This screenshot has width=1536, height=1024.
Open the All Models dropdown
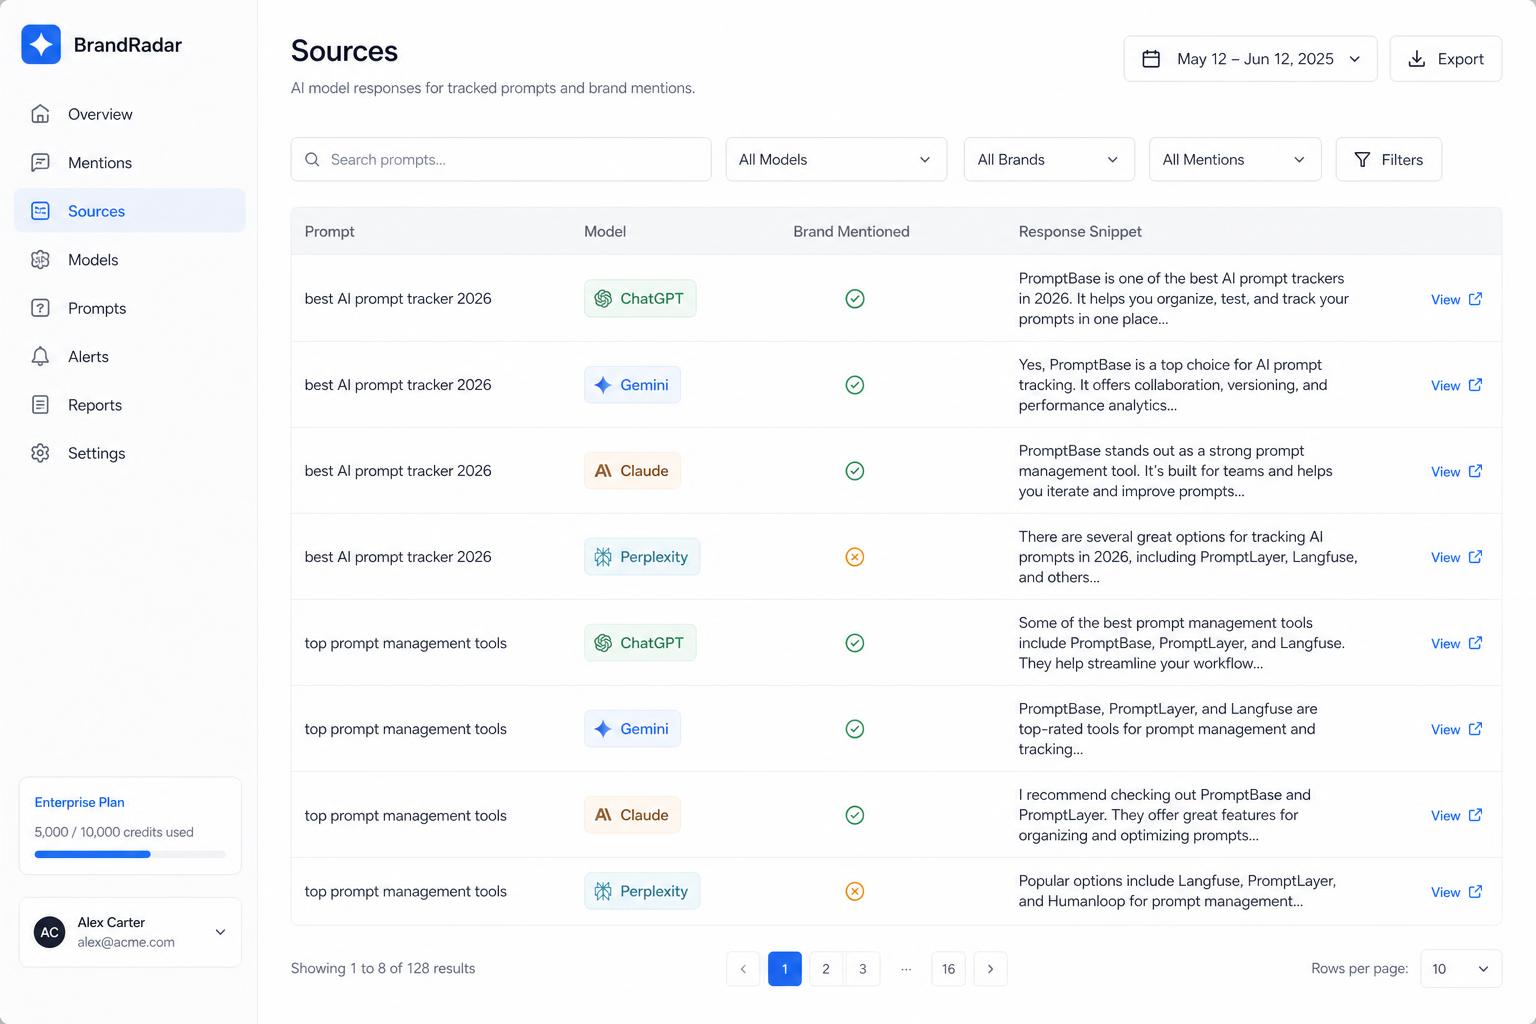[x=836, y=160]
